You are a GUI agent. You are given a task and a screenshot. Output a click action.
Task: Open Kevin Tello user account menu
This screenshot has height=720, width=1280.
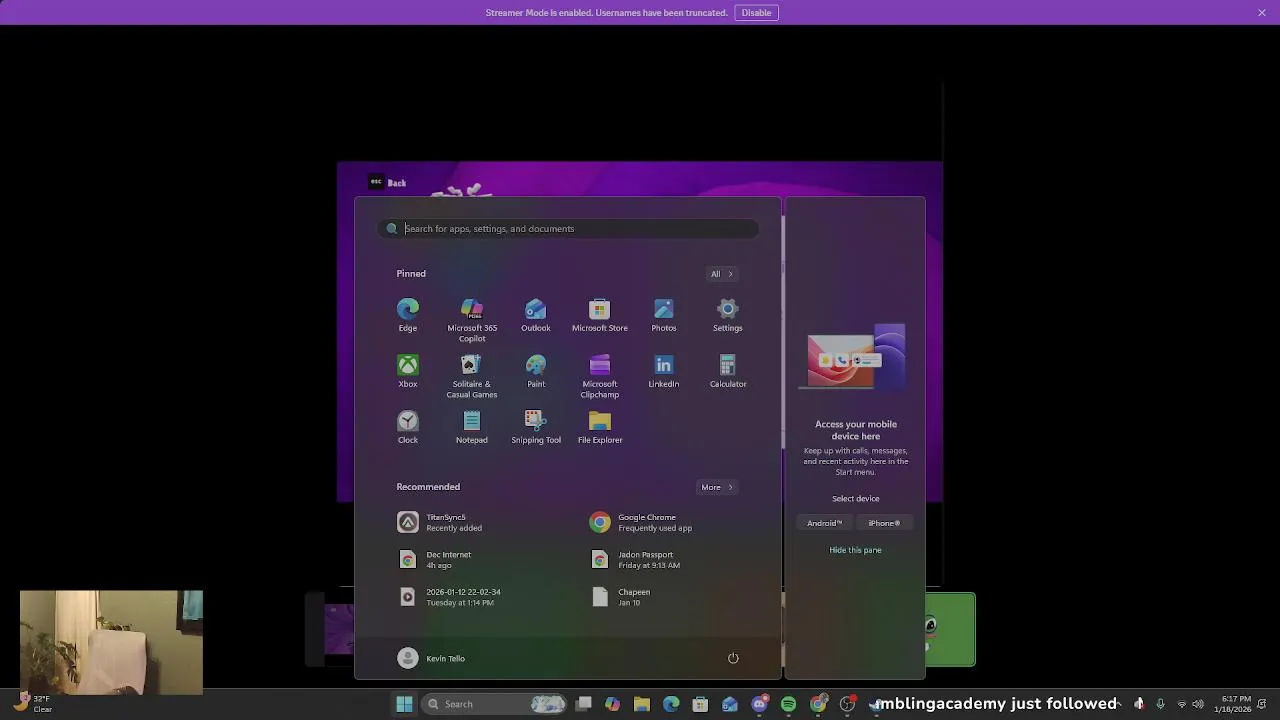(x=432, y=658)
